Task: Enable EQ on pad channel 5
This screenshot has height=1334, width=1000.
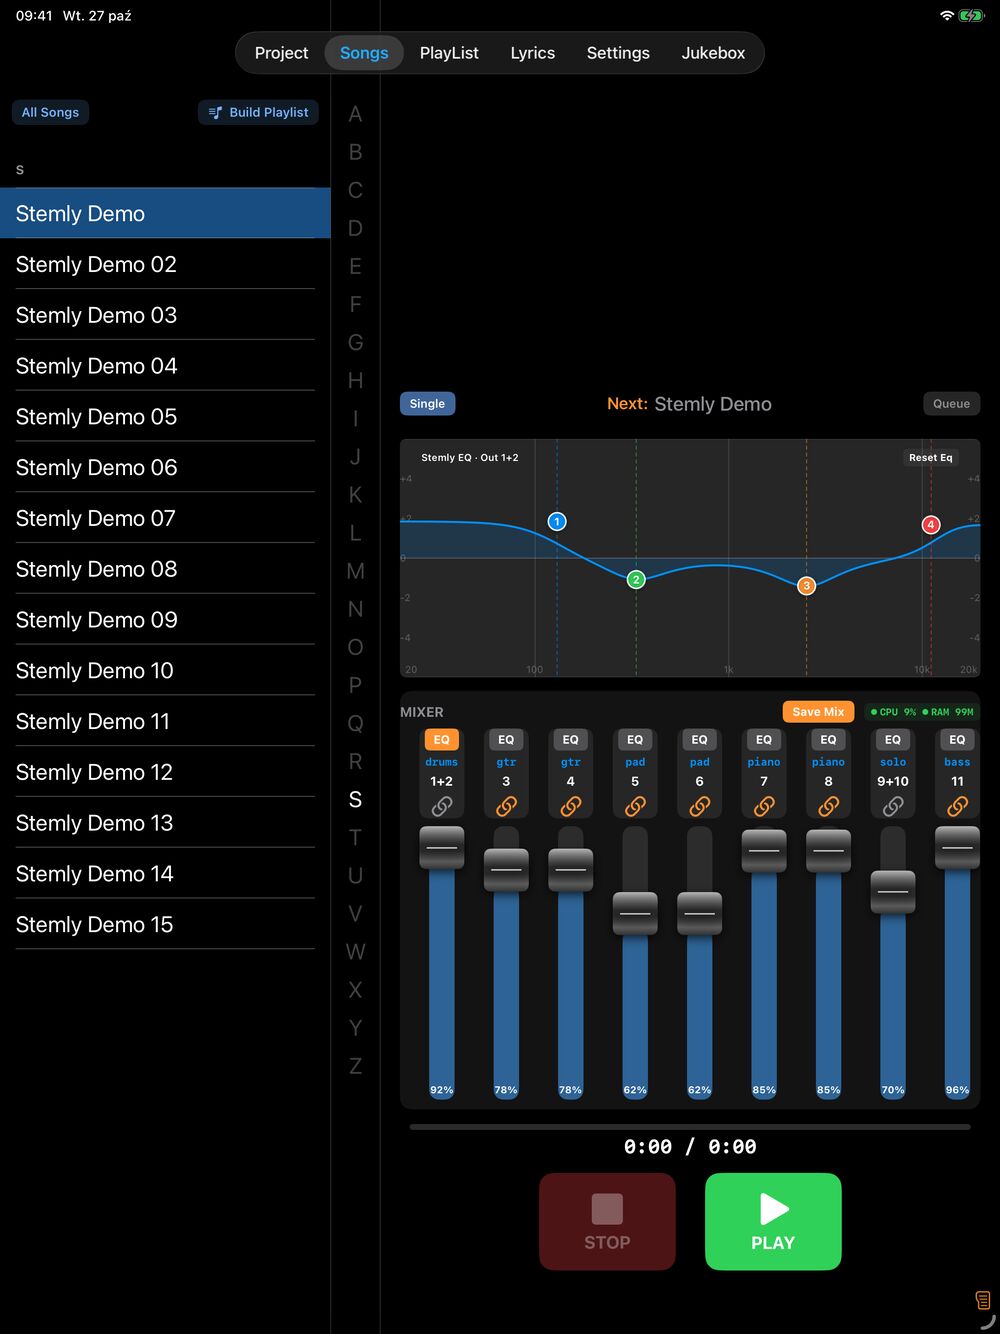Action: coord(635,740)
